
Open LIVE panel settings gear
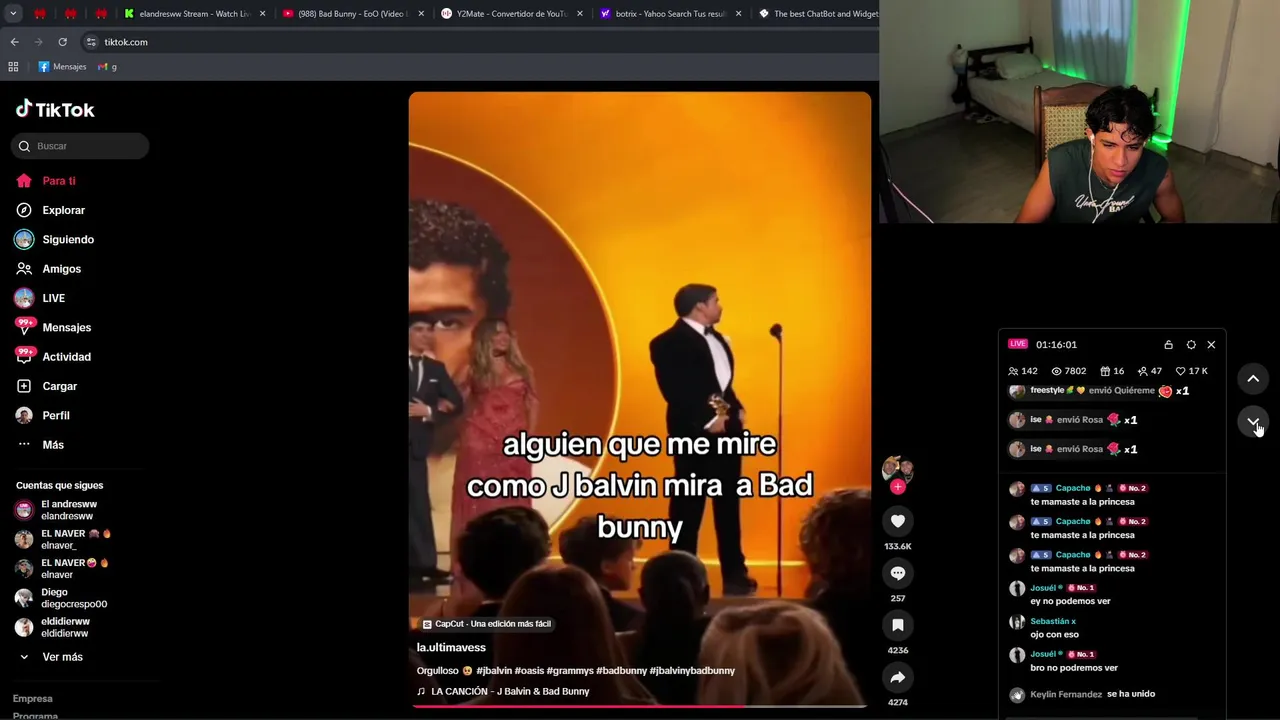pyautogui.click(x=1190, y=344)
